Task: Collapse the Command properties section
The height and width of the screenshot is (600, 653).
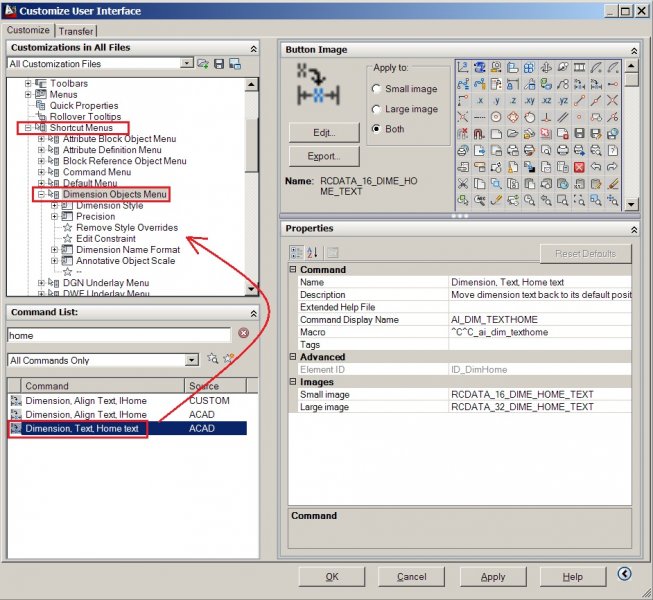Action: tap(293, 270)
